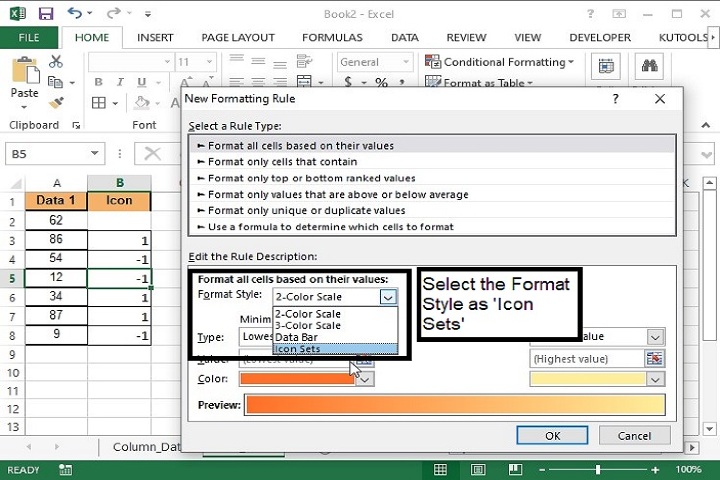
Task: Choose 2-Color Scale from dropdown list
Action: coord(335,314)
